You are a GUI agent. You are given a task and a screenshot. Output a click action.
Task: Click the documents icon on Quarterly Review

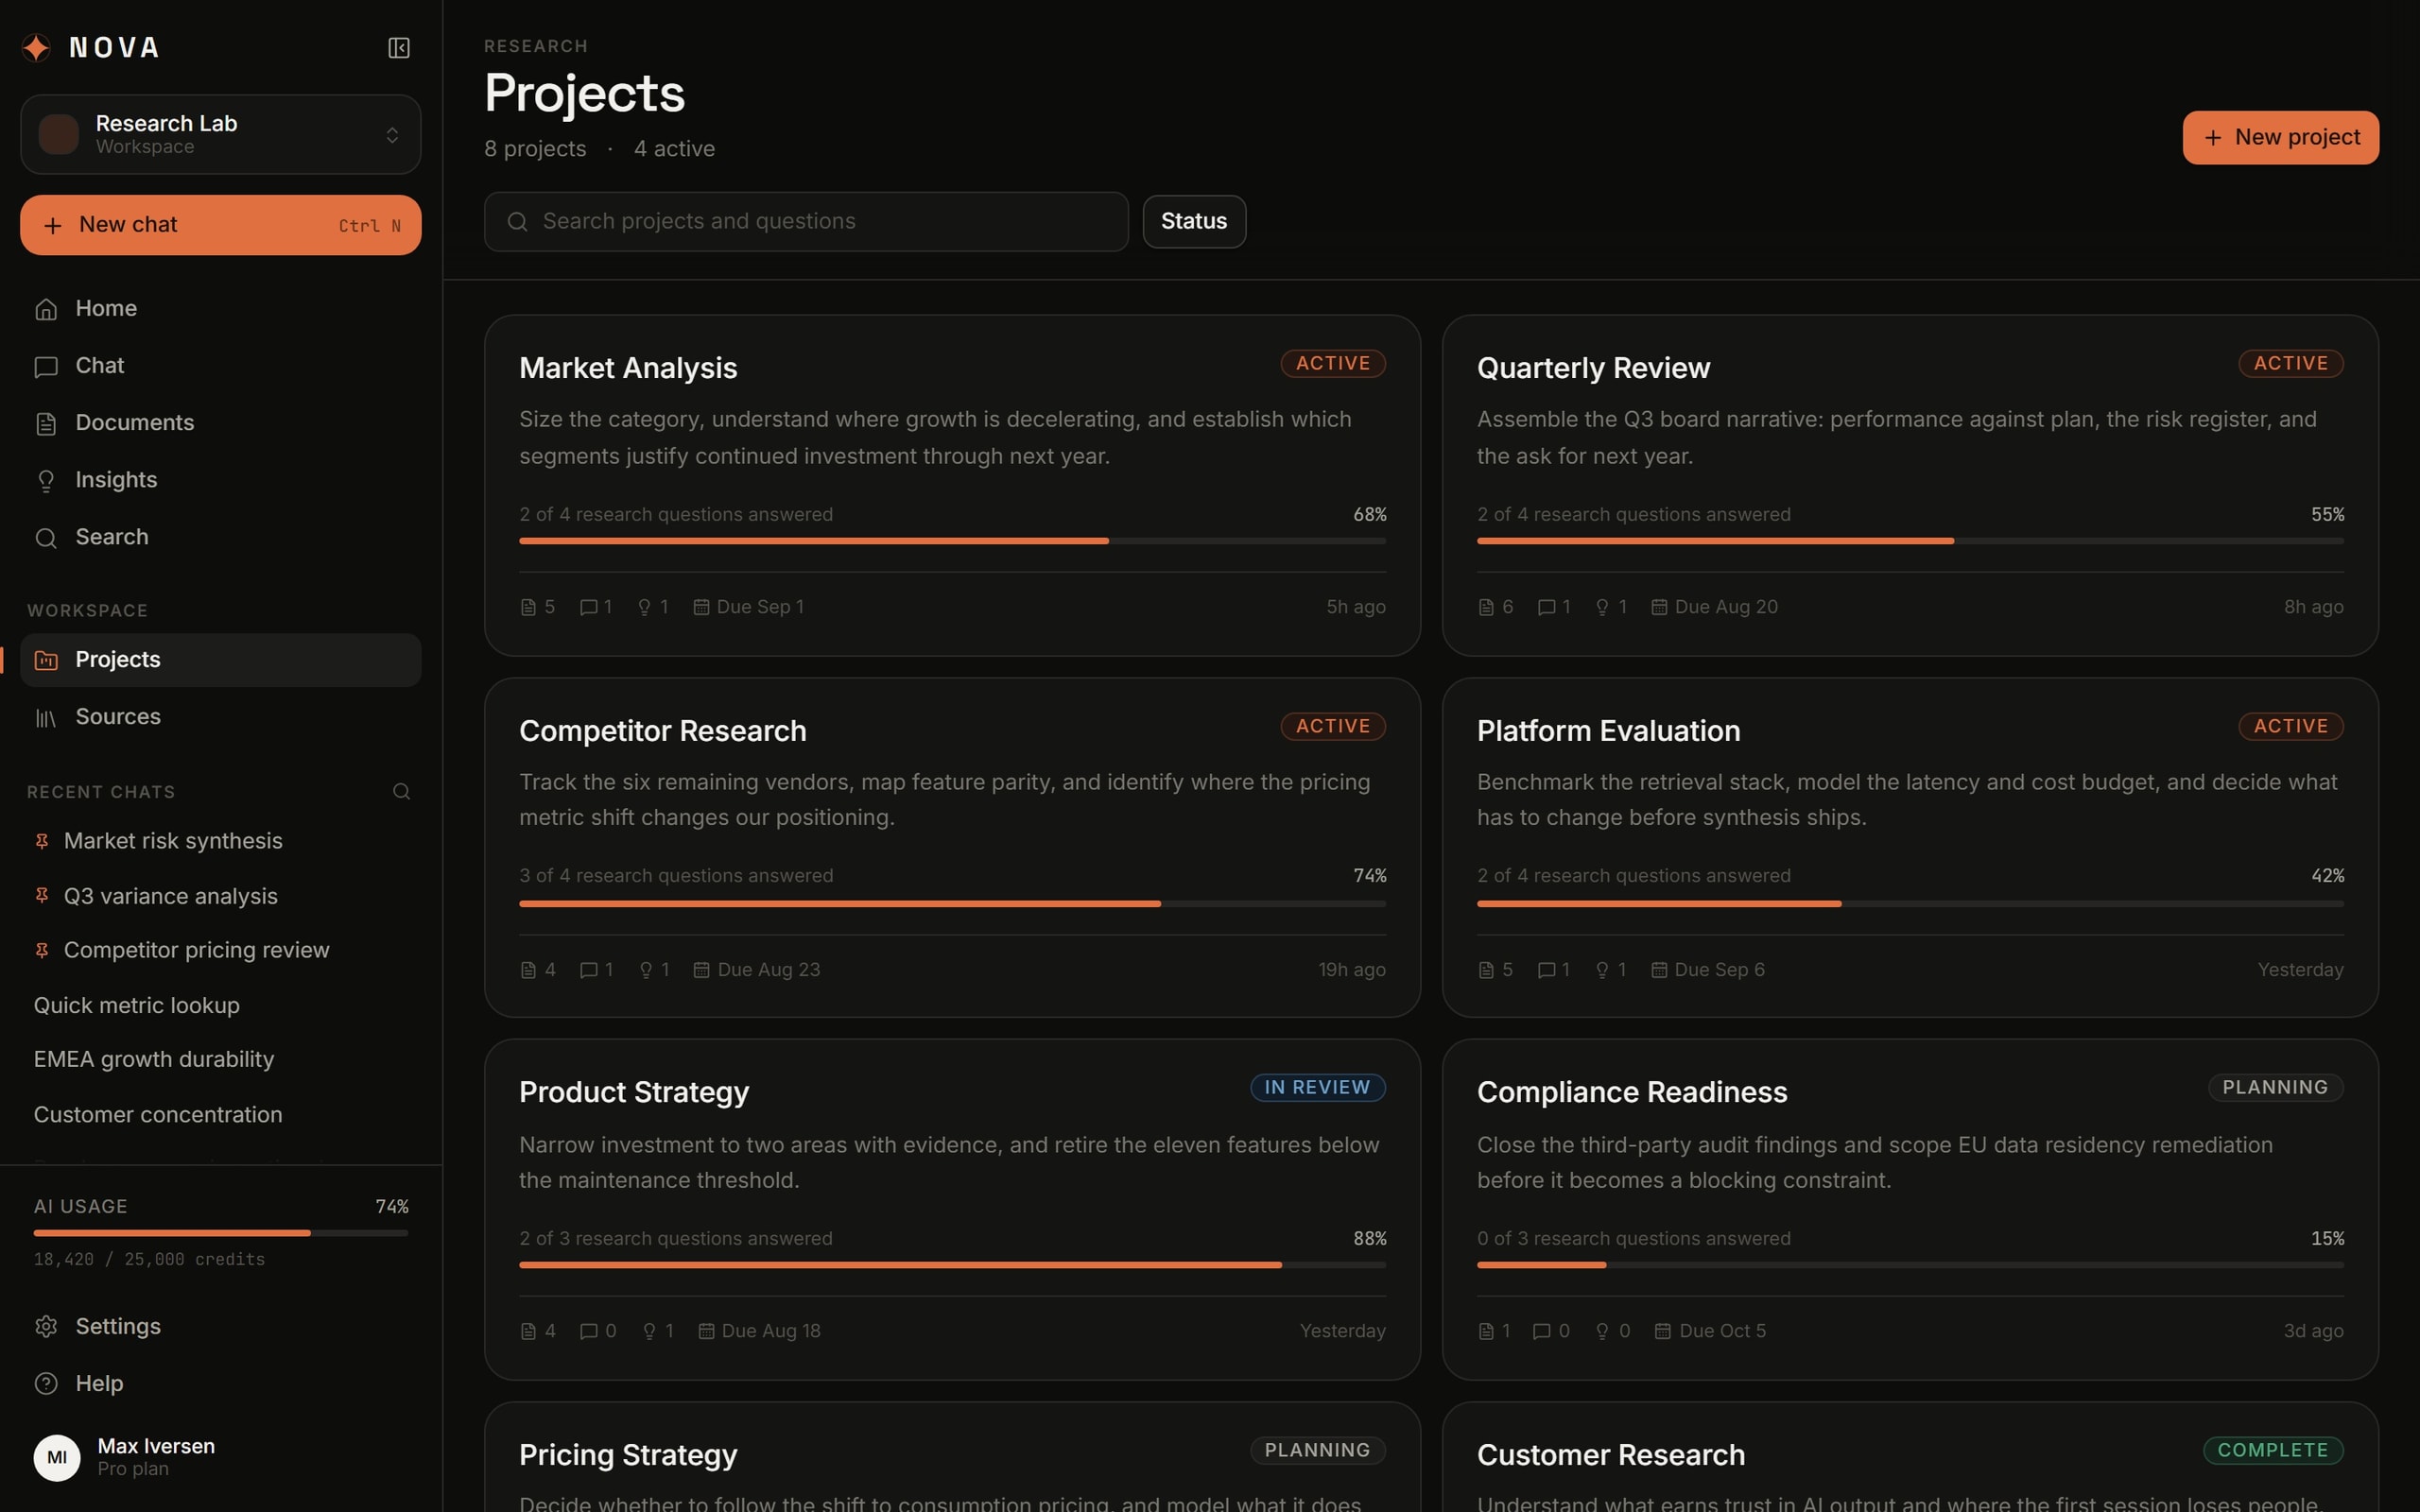click(1486, 607)
